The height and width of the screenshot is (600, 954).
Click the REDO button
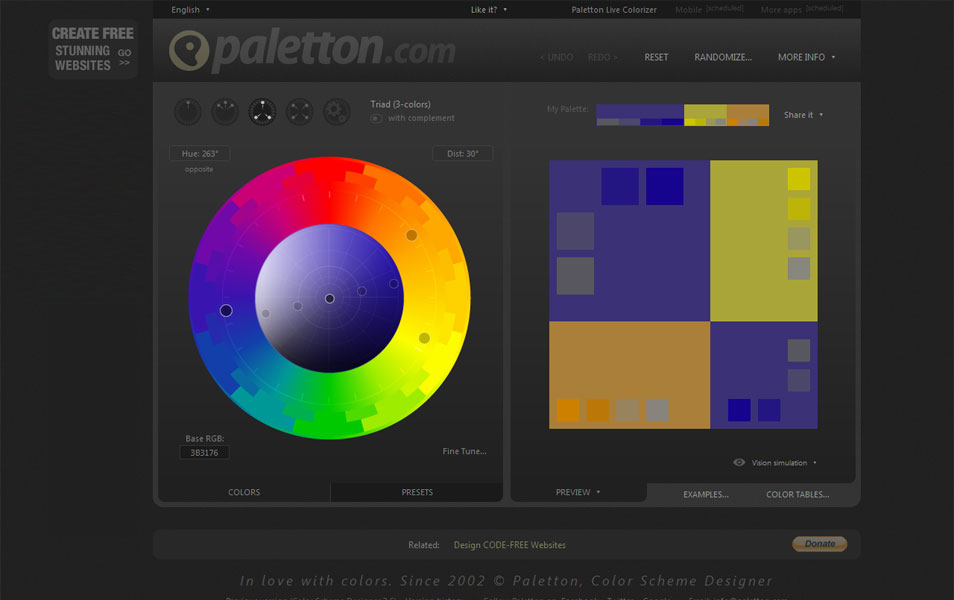coord(602,57)
